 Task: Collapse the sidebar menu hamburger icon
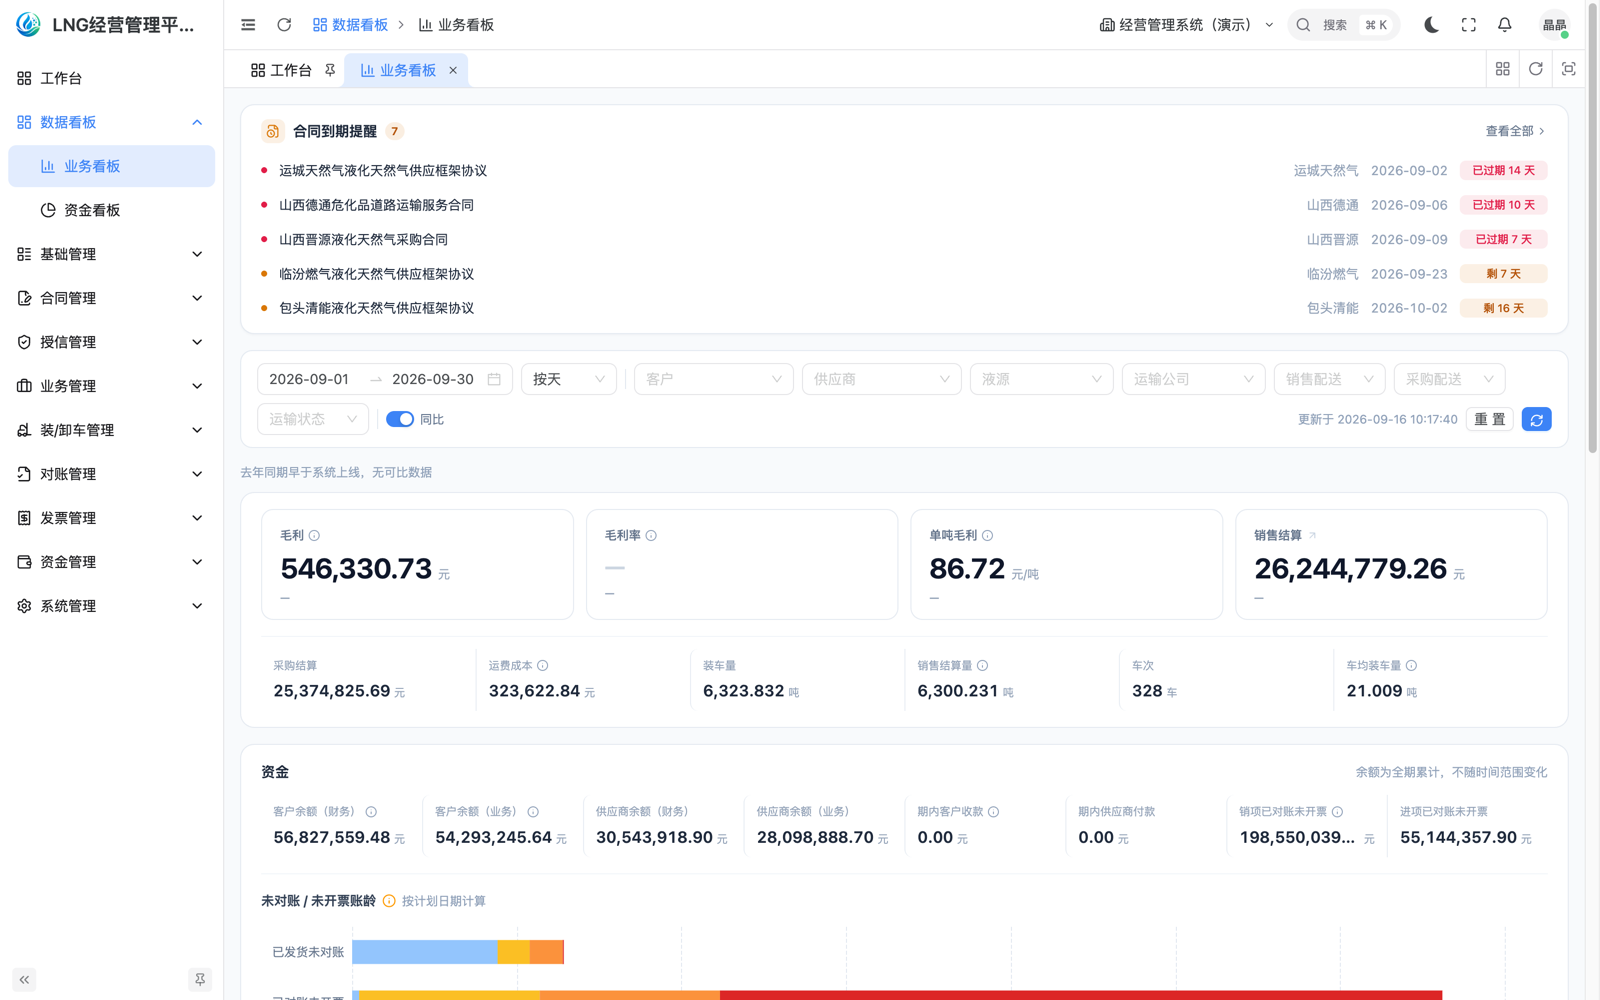(248, 25)
